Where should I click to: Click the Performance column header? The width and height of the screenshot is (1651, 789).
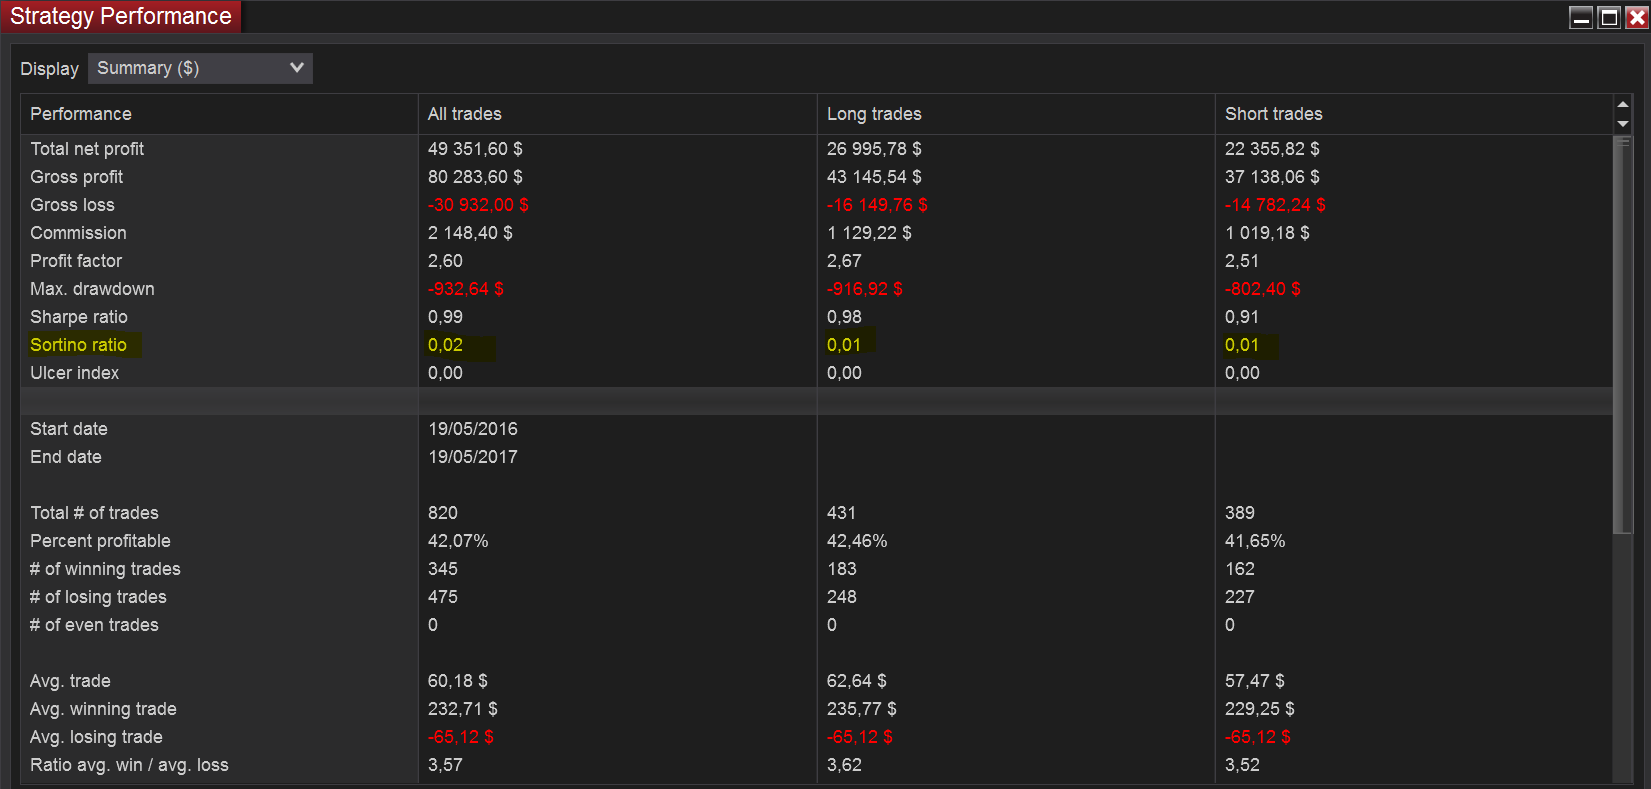81,114
